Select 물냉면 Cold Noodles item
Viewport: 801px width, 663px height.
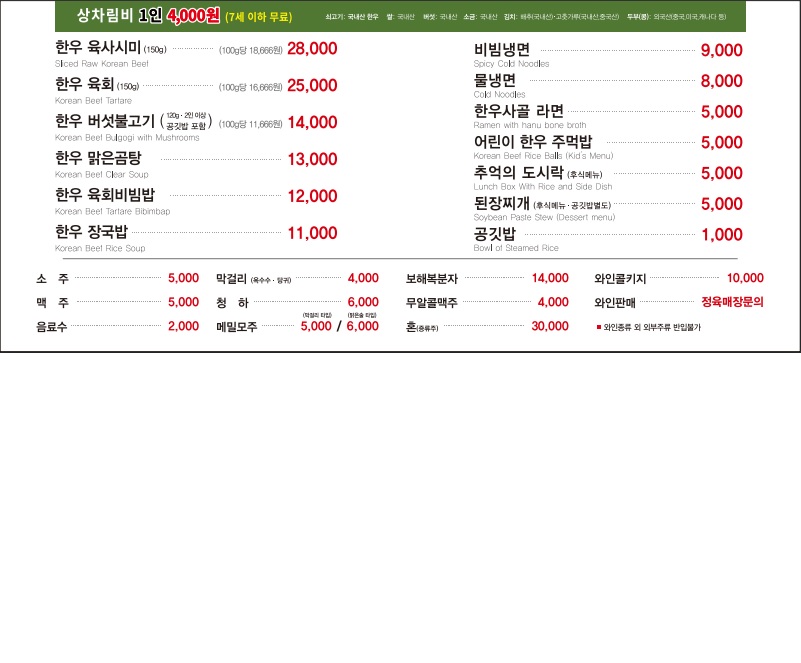[x=498, y=81]
